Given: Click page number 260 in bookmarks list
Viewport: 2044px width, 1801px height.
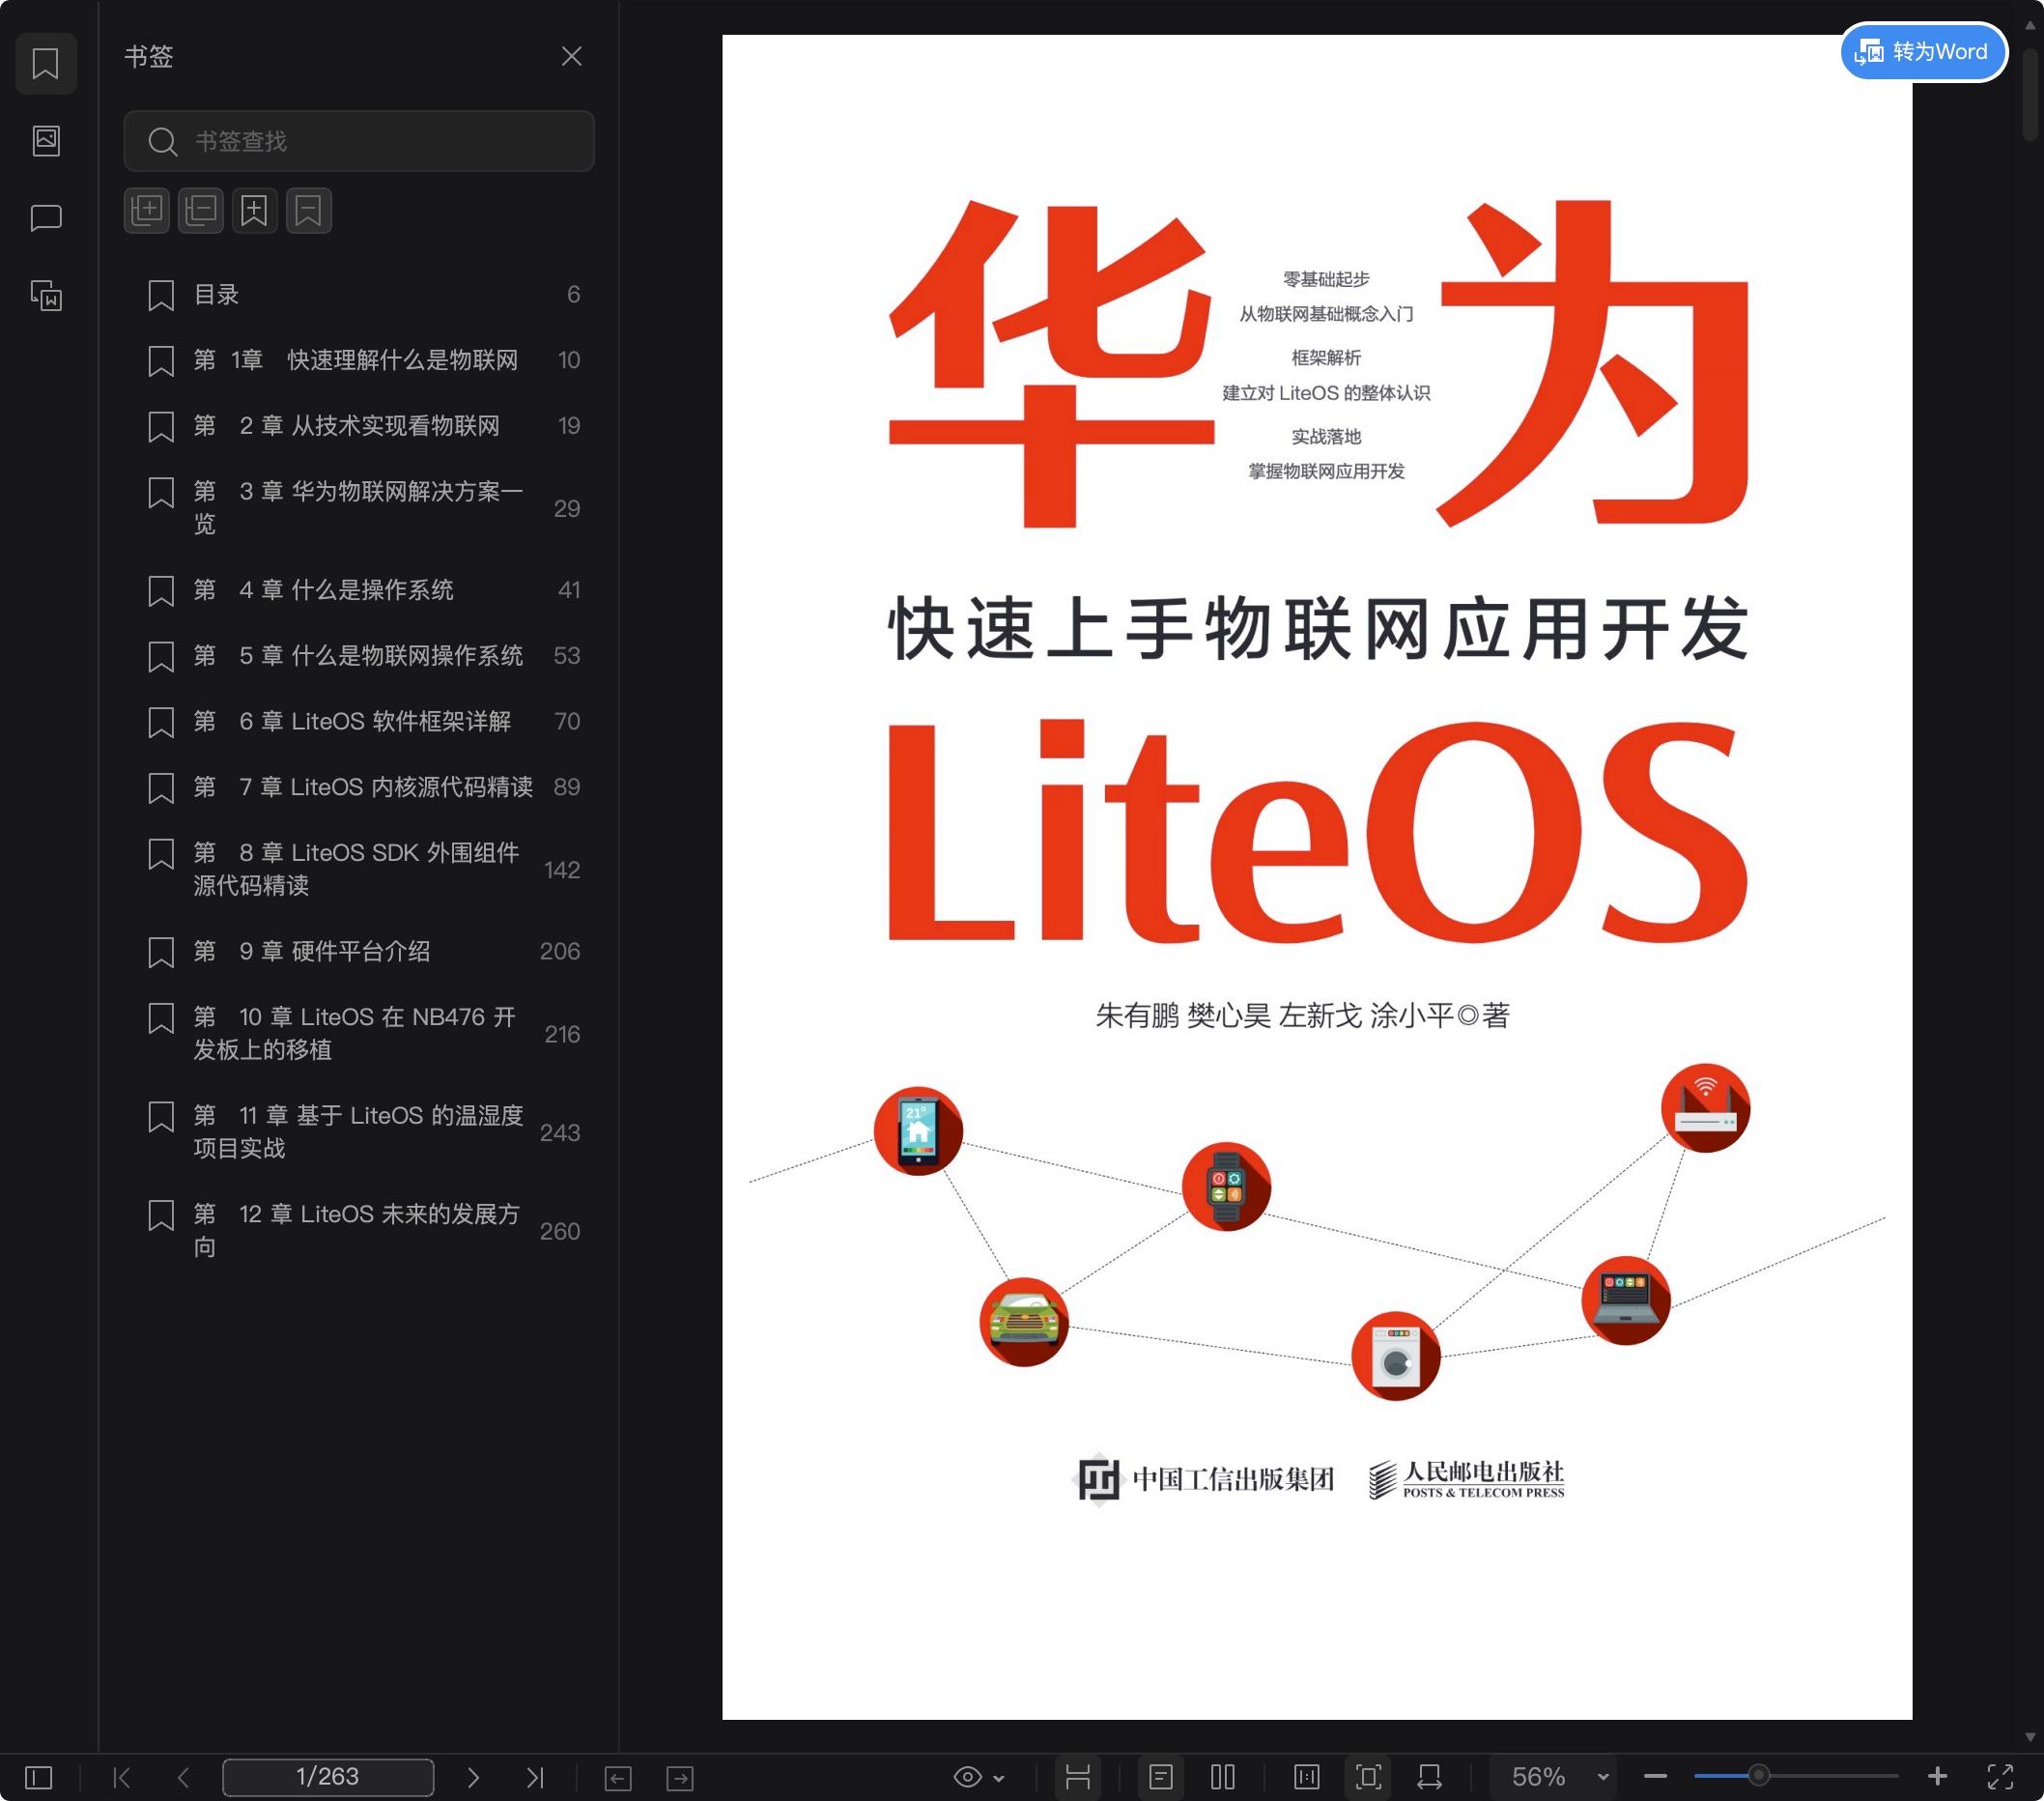Looking at the screenshot, I should 560,1231.
